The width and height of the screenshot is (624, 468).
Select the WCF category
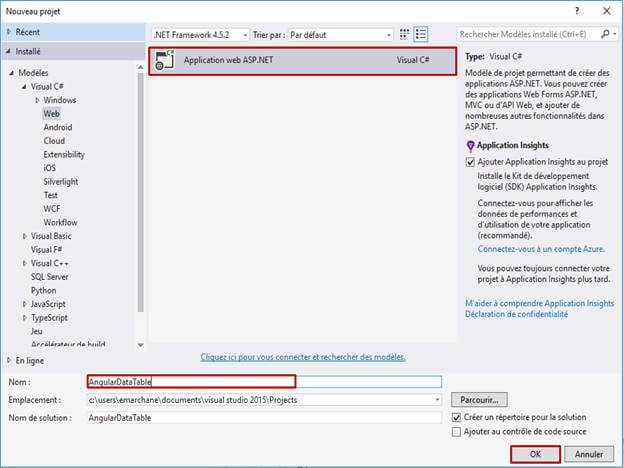click(x=52, y=209)
